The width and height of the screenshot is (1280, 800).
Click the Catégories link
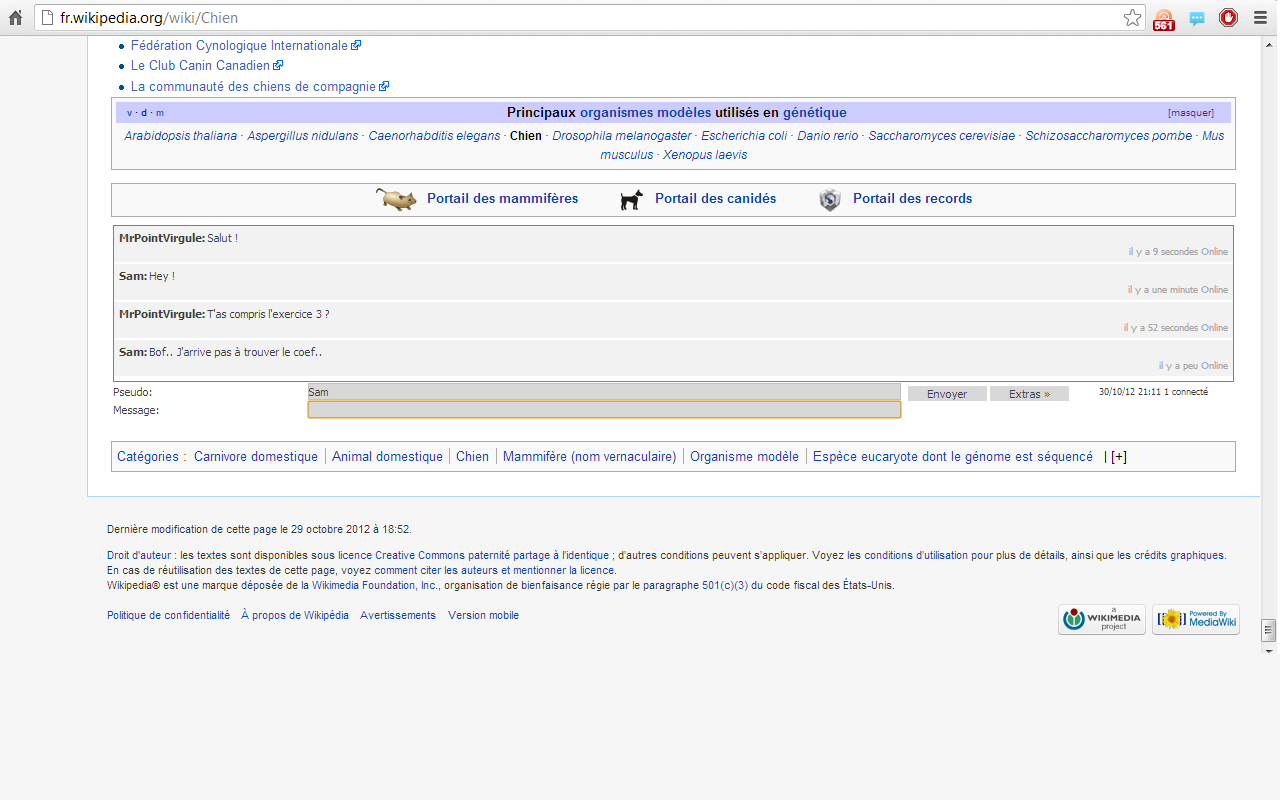click(148, 457)
